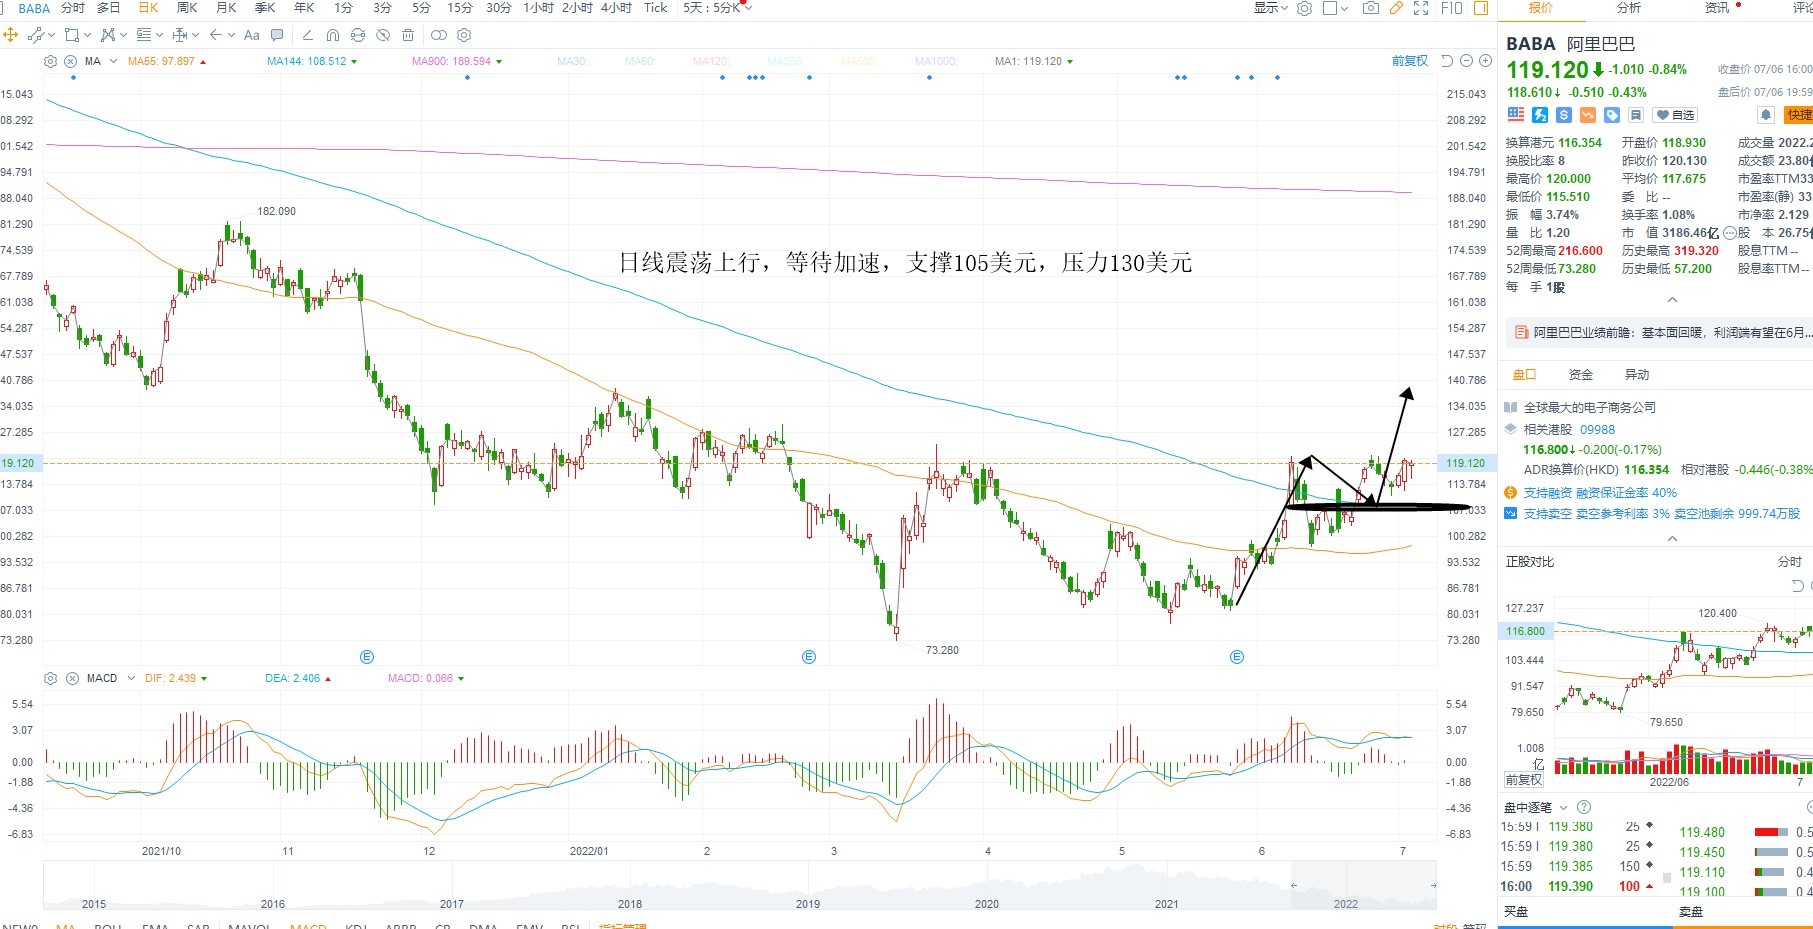Open F10 company information
This screenshot has width=1813, height=929.
(1451, 8)
